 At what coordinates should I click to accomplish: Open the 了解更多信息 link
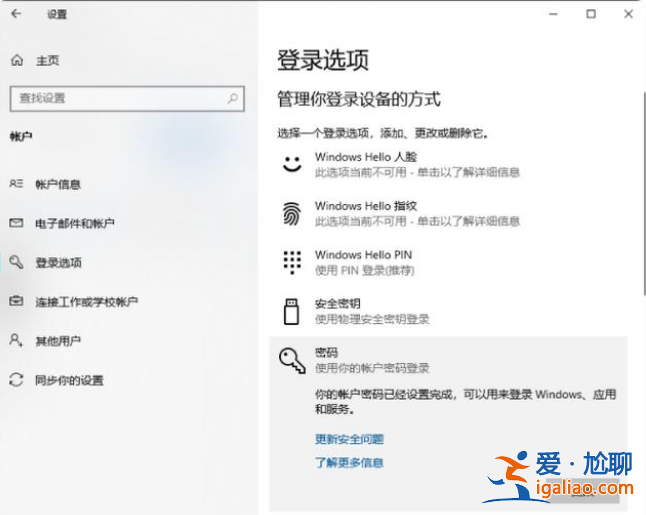(x=349, y=462)
